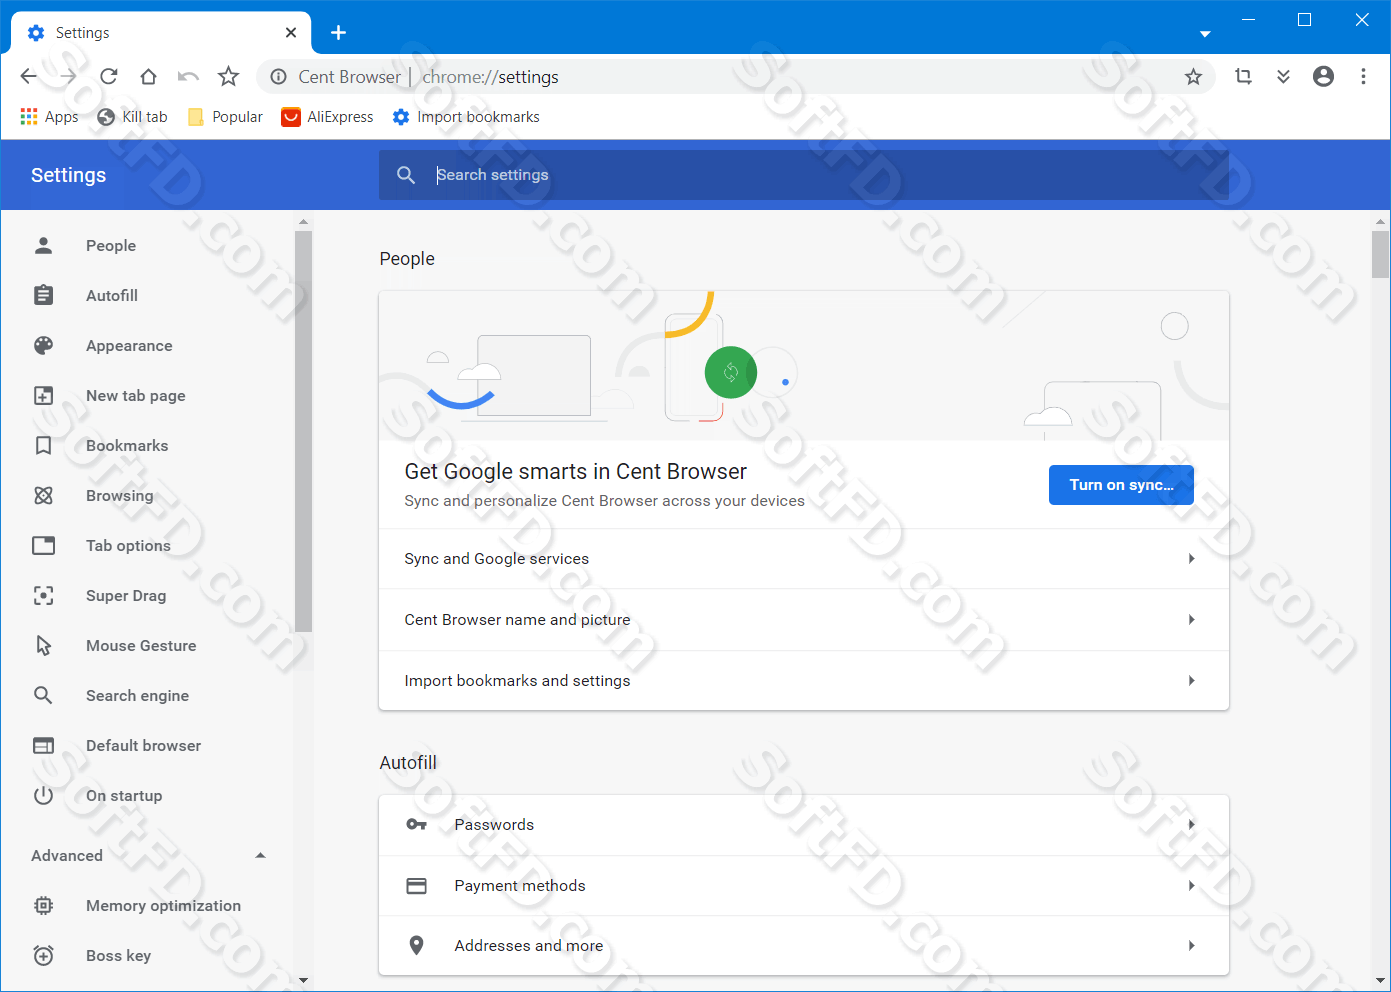Click the forward navigation arrow
The height and width of the screenshot is (992, 1391).
(x=68, y=77)
